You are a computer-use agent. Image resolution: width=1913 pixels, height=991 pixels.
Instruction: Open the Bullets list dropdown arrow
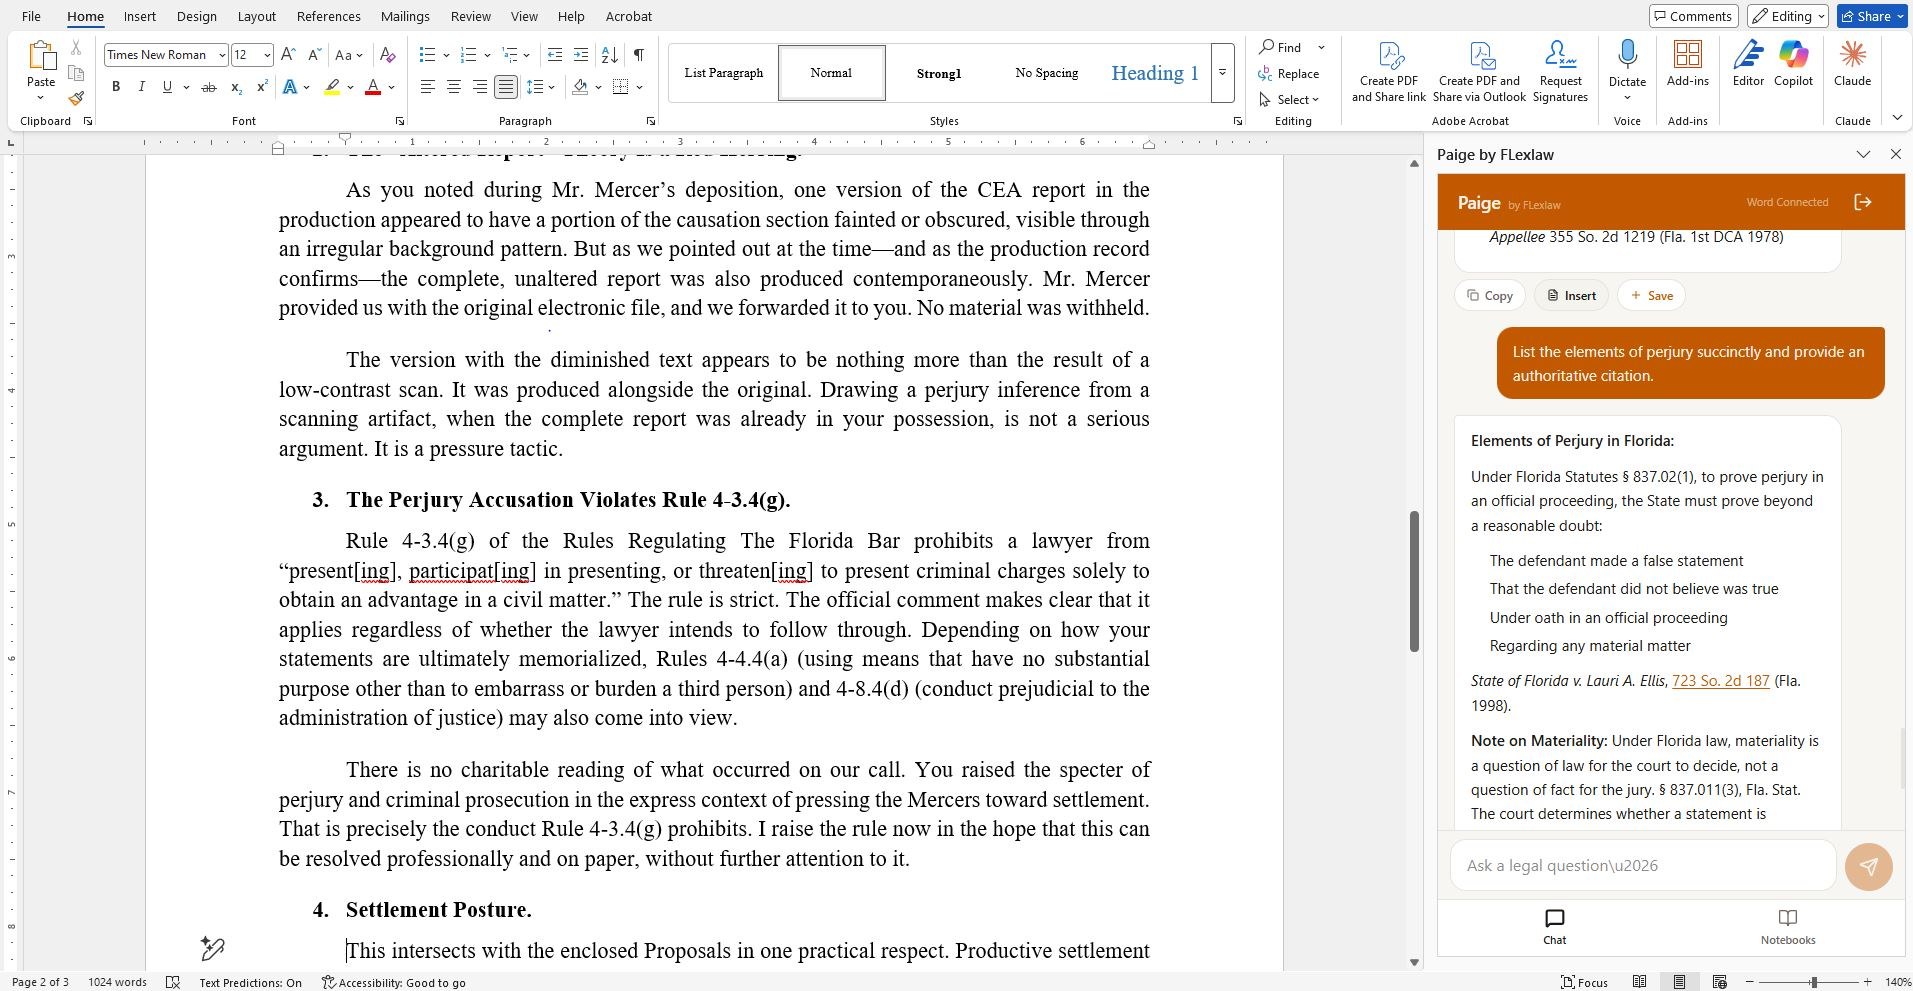(x=446, y=55)
